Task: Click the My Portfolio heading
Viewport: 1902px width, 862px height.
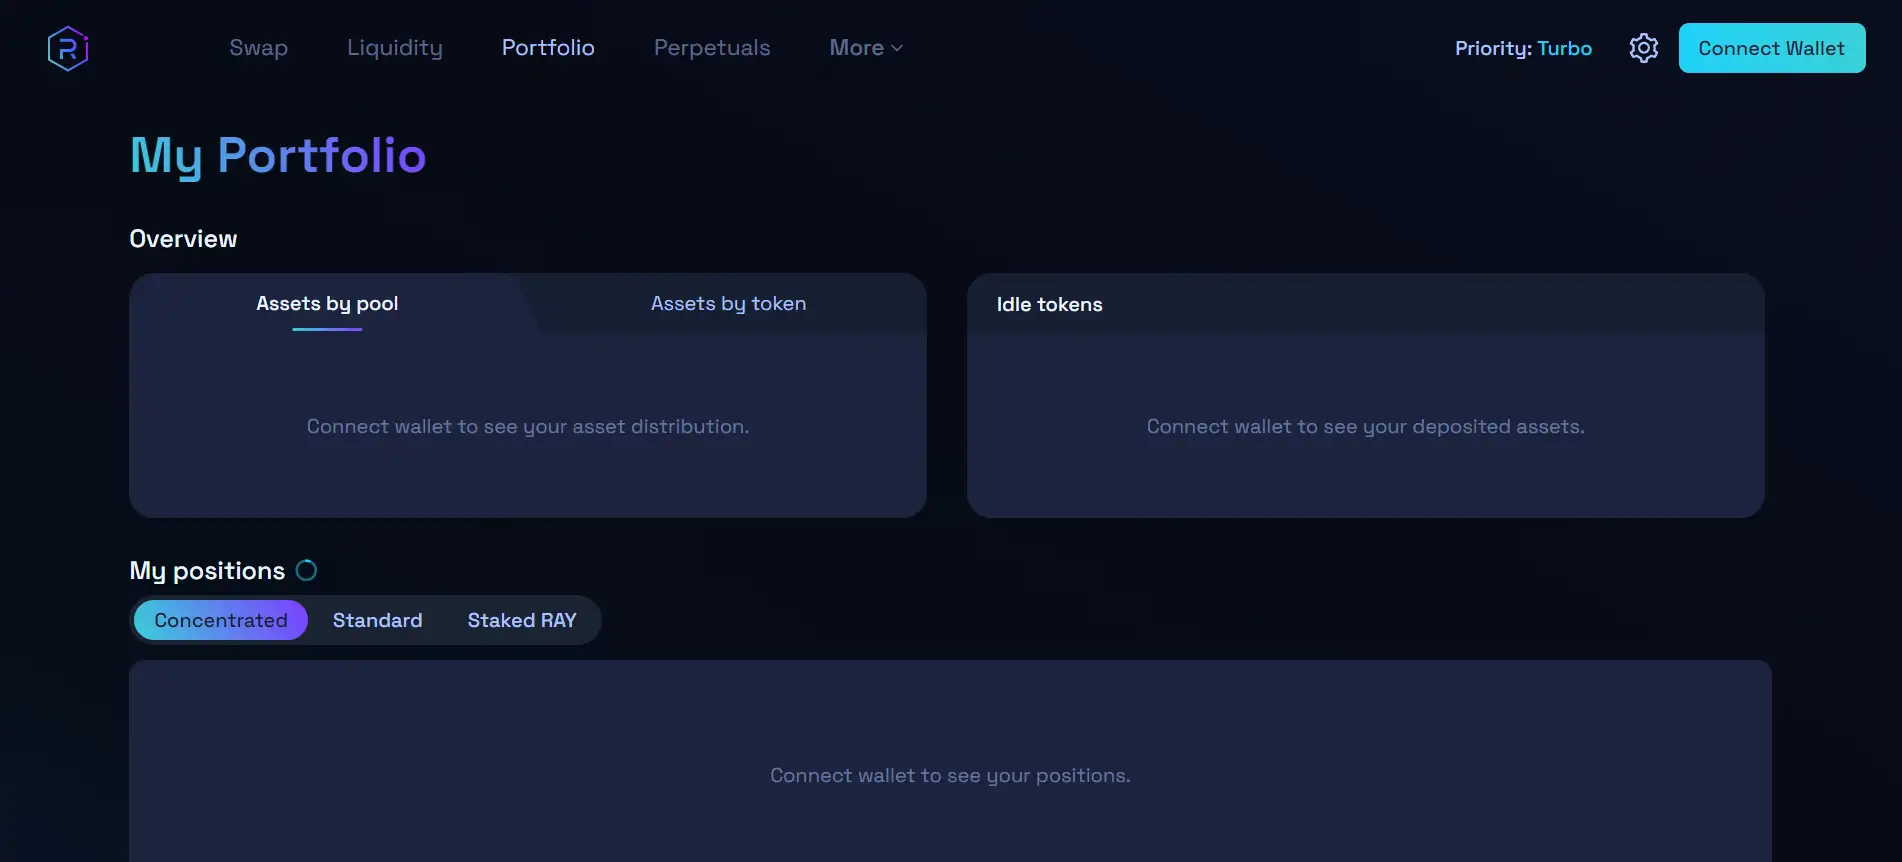Action: [x=278, y=155]
